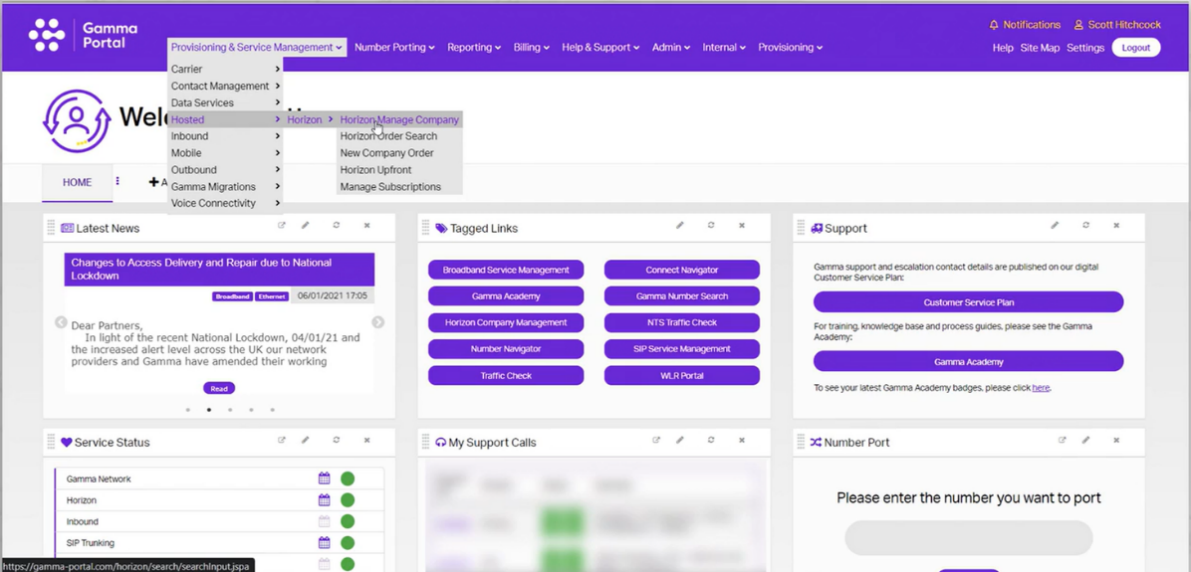
Task: Expand the Voice Connectivity submenu
Action: coord(226,203)
